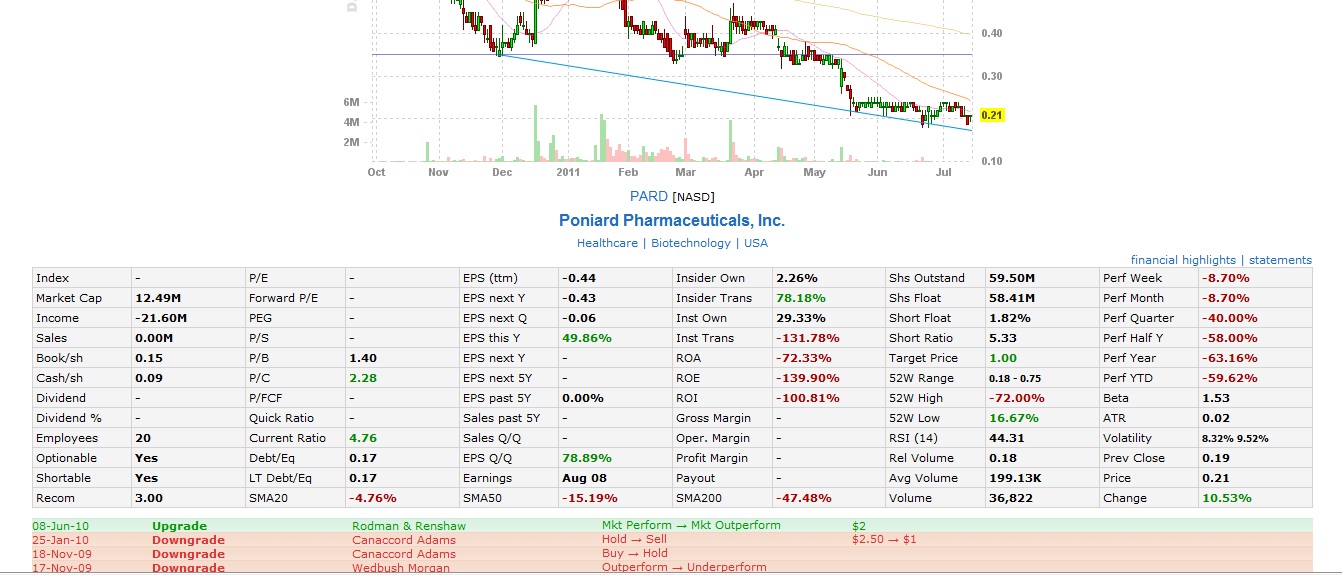
Task: Click the SMA200 value -47.48%
Action: (804, 498)
